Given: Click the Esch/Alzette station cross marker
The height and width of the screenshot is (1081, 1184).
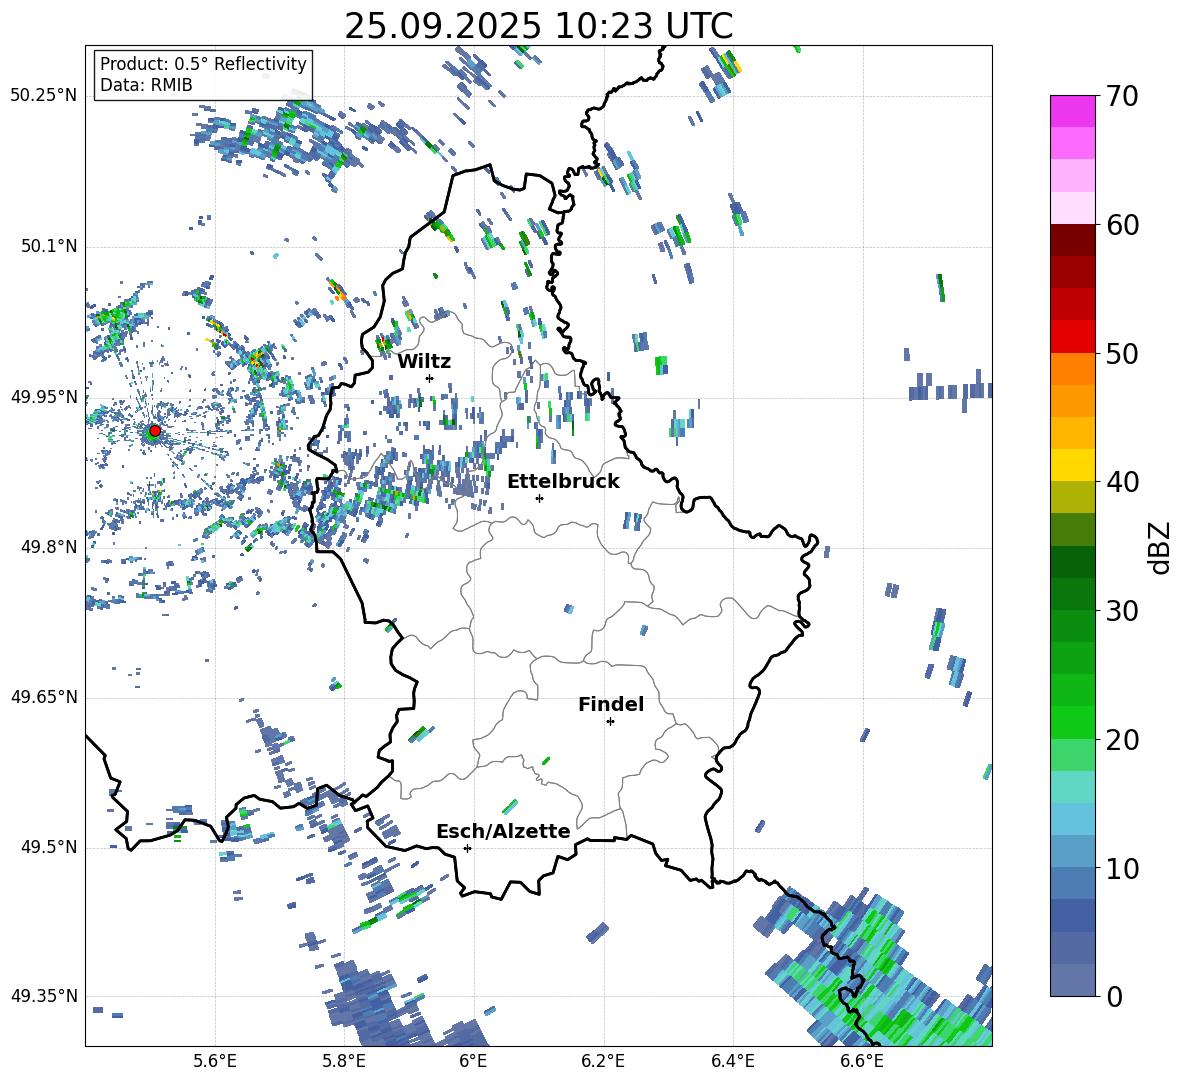Looking at the screenshot, I should pyautogui.click(x=467, y=848).
